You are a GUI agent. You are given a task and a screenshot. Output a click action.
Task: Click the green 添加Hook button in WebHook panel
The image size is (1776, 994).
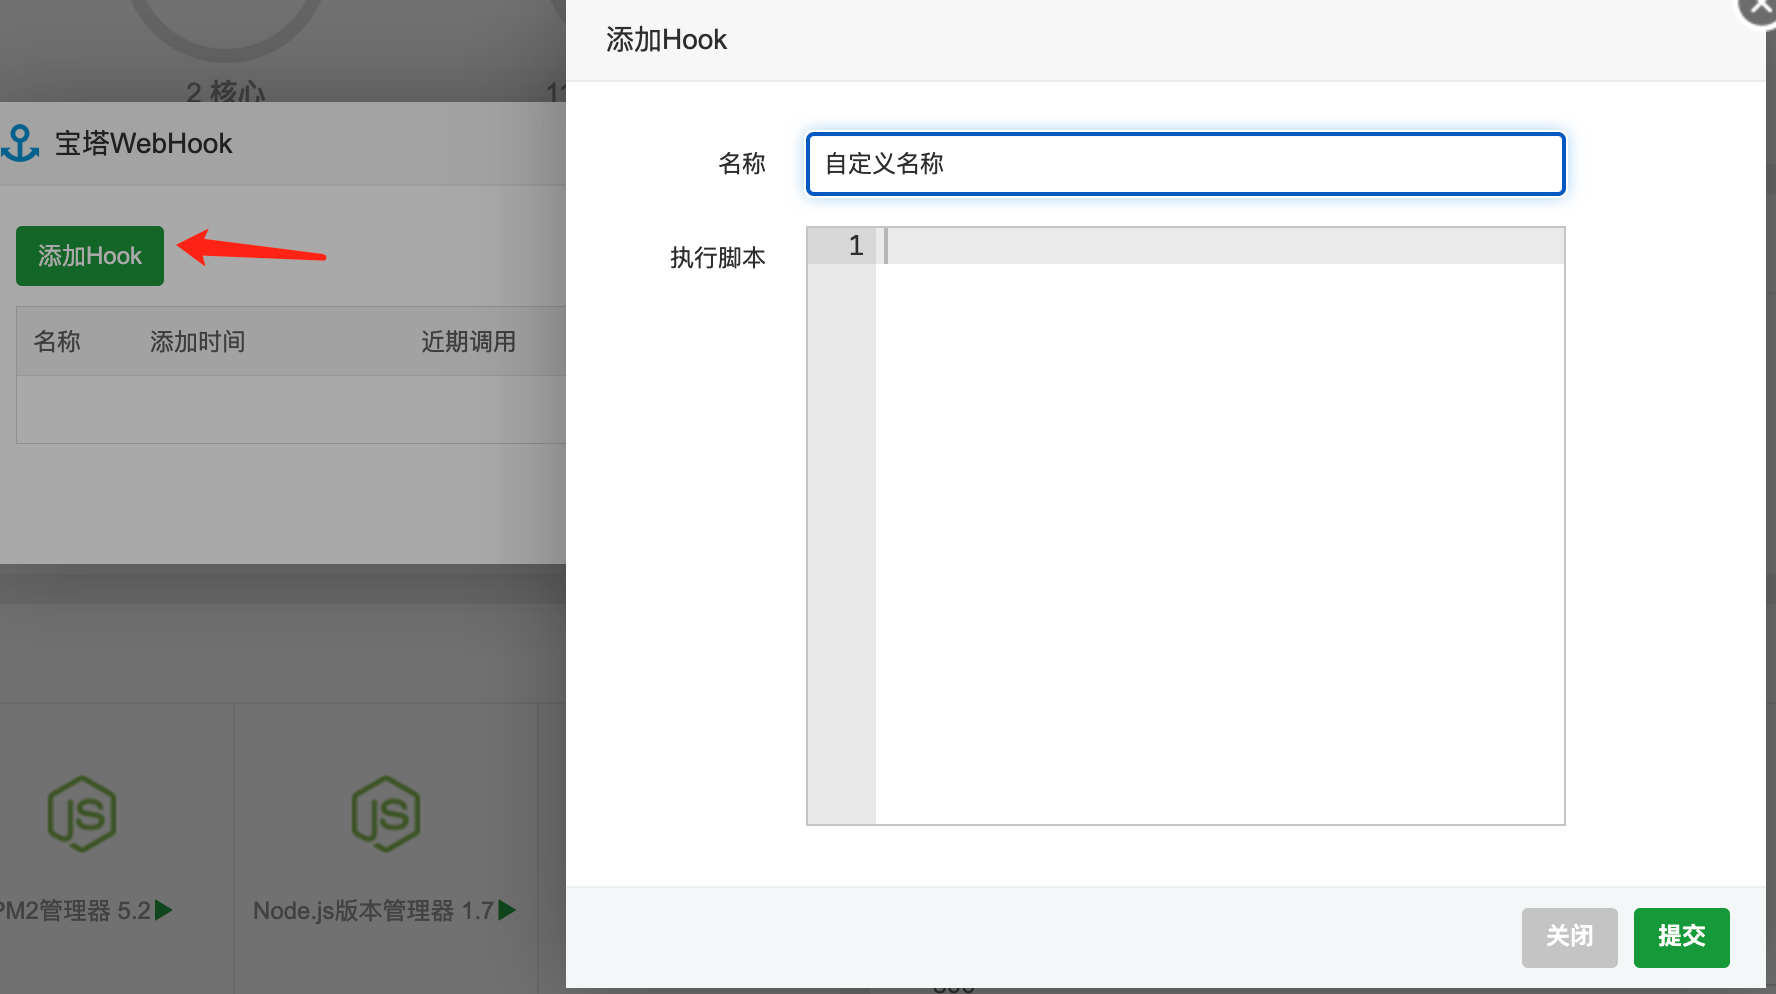pos(90,256)
